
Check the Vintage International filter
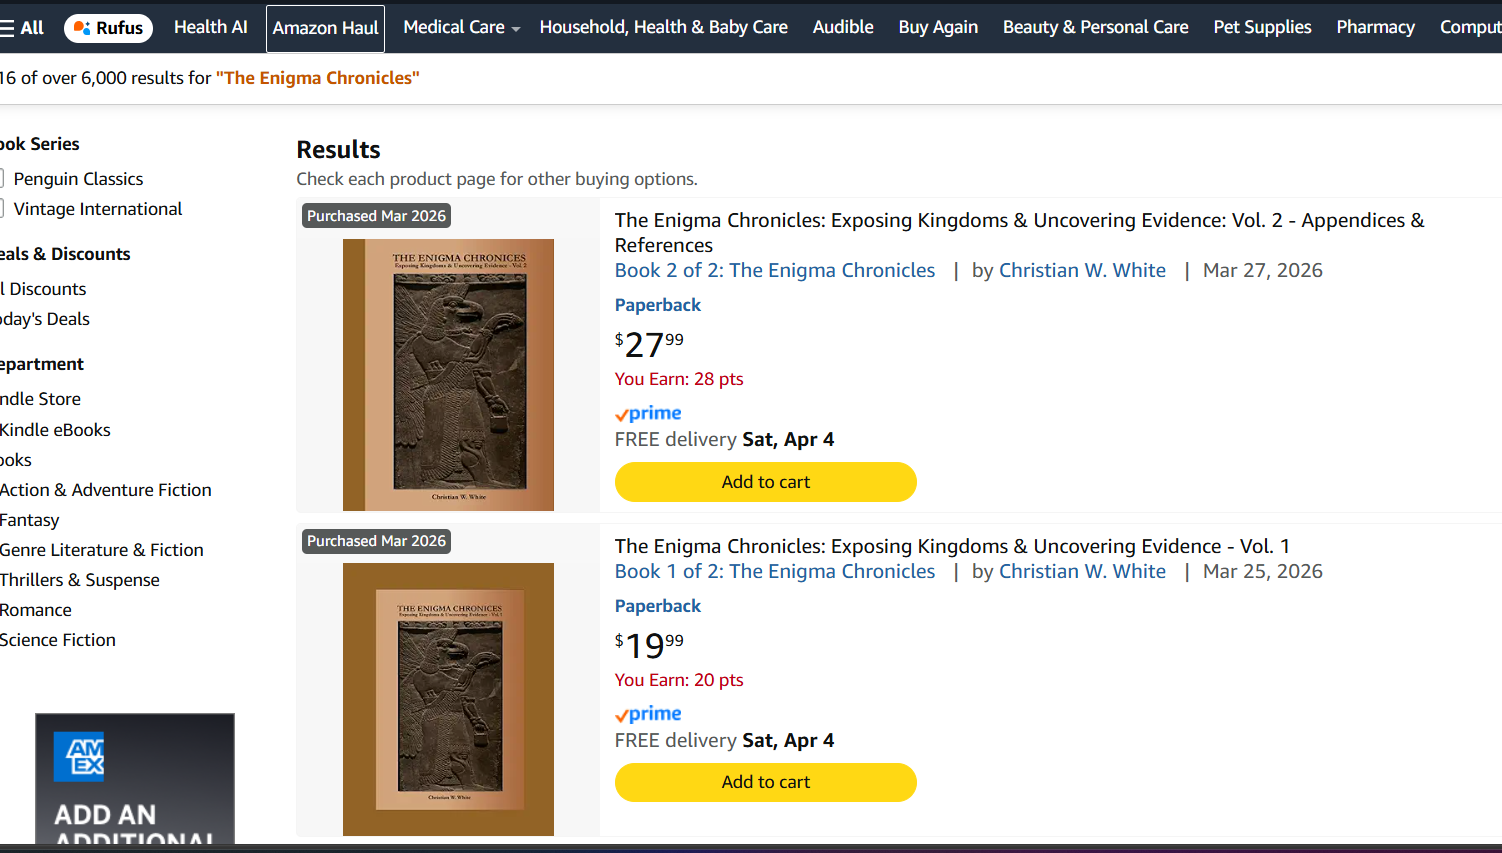coord(3,209)
